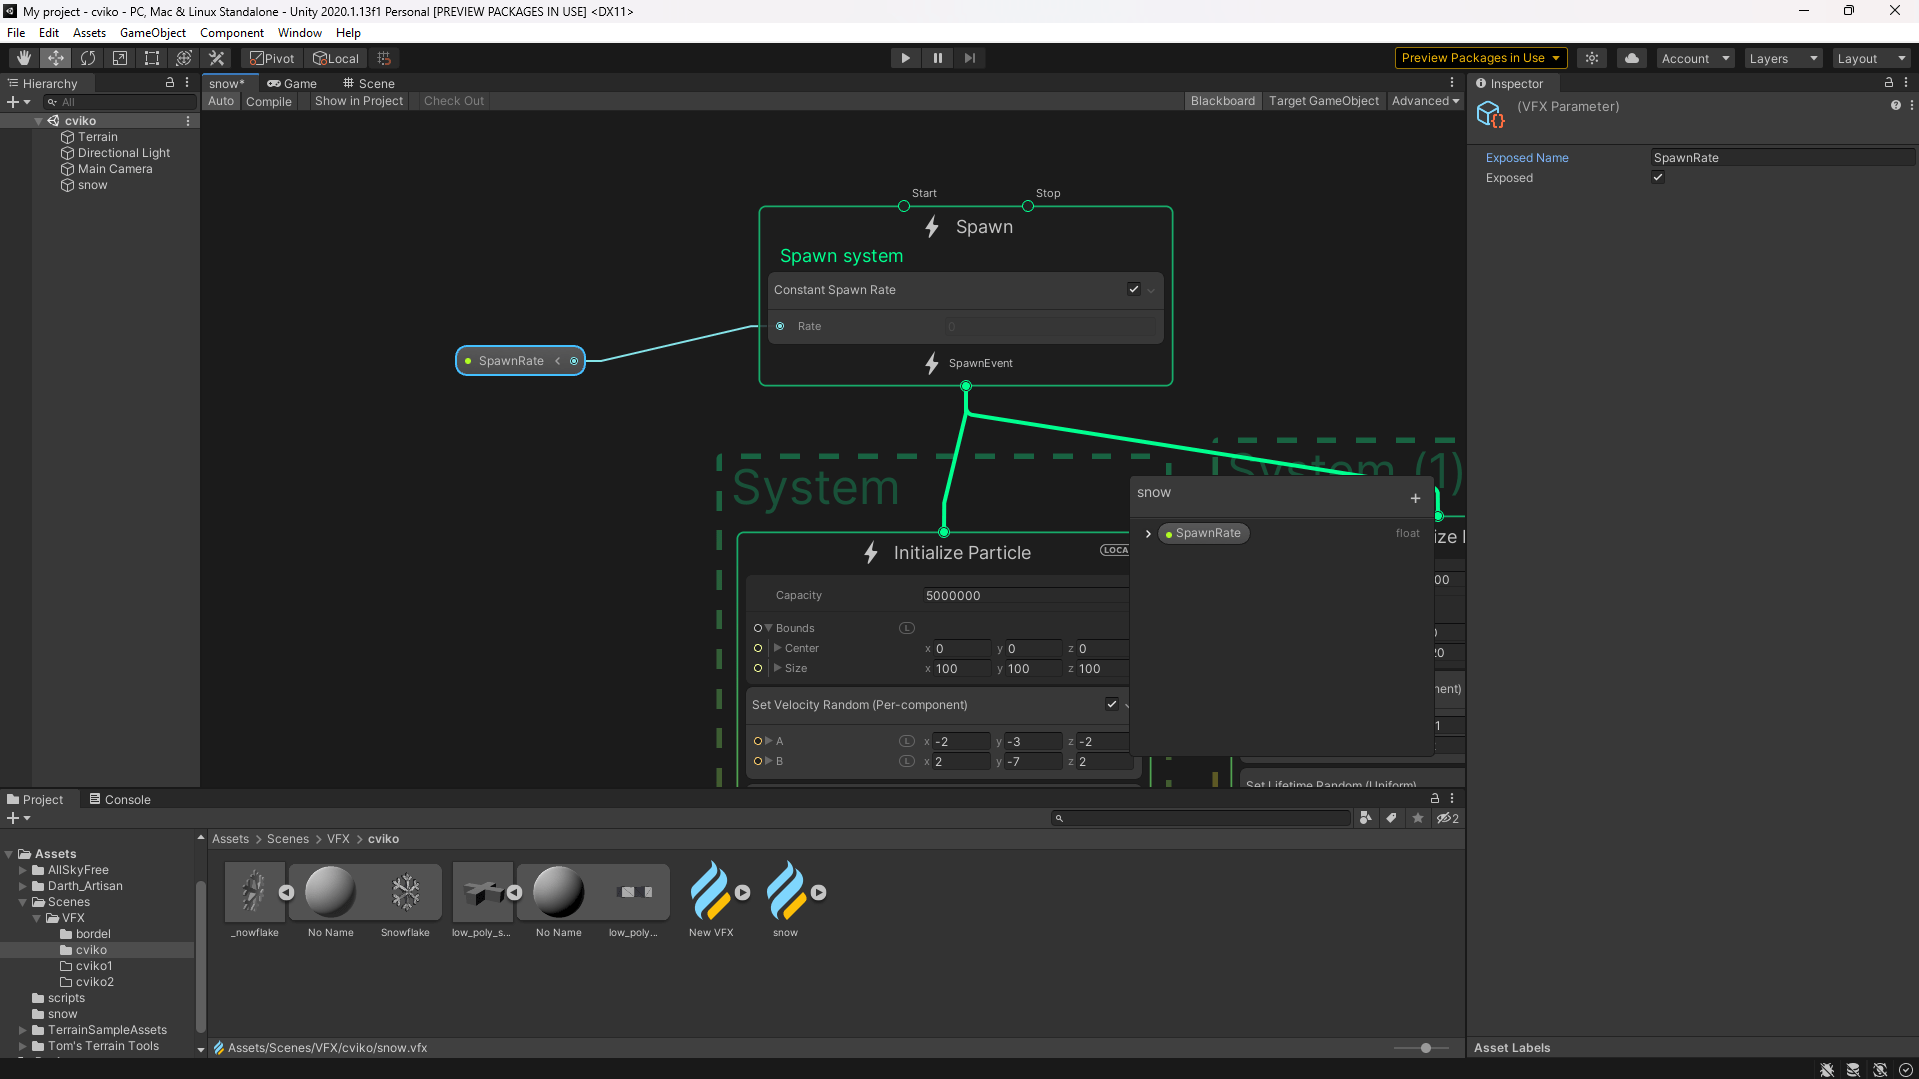
Task: Click Search by Type icon in Project
Action: tap(1365, 818)
